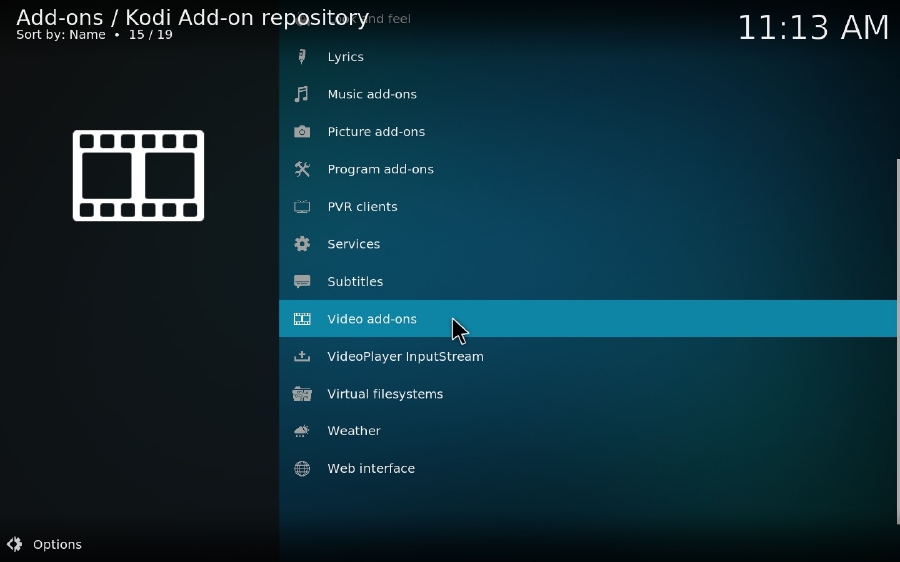Screen dimensions: 900x562
Task: Open the highlighted Video add-ons entry
Action: pyautogui.click(x=588, y=319)
